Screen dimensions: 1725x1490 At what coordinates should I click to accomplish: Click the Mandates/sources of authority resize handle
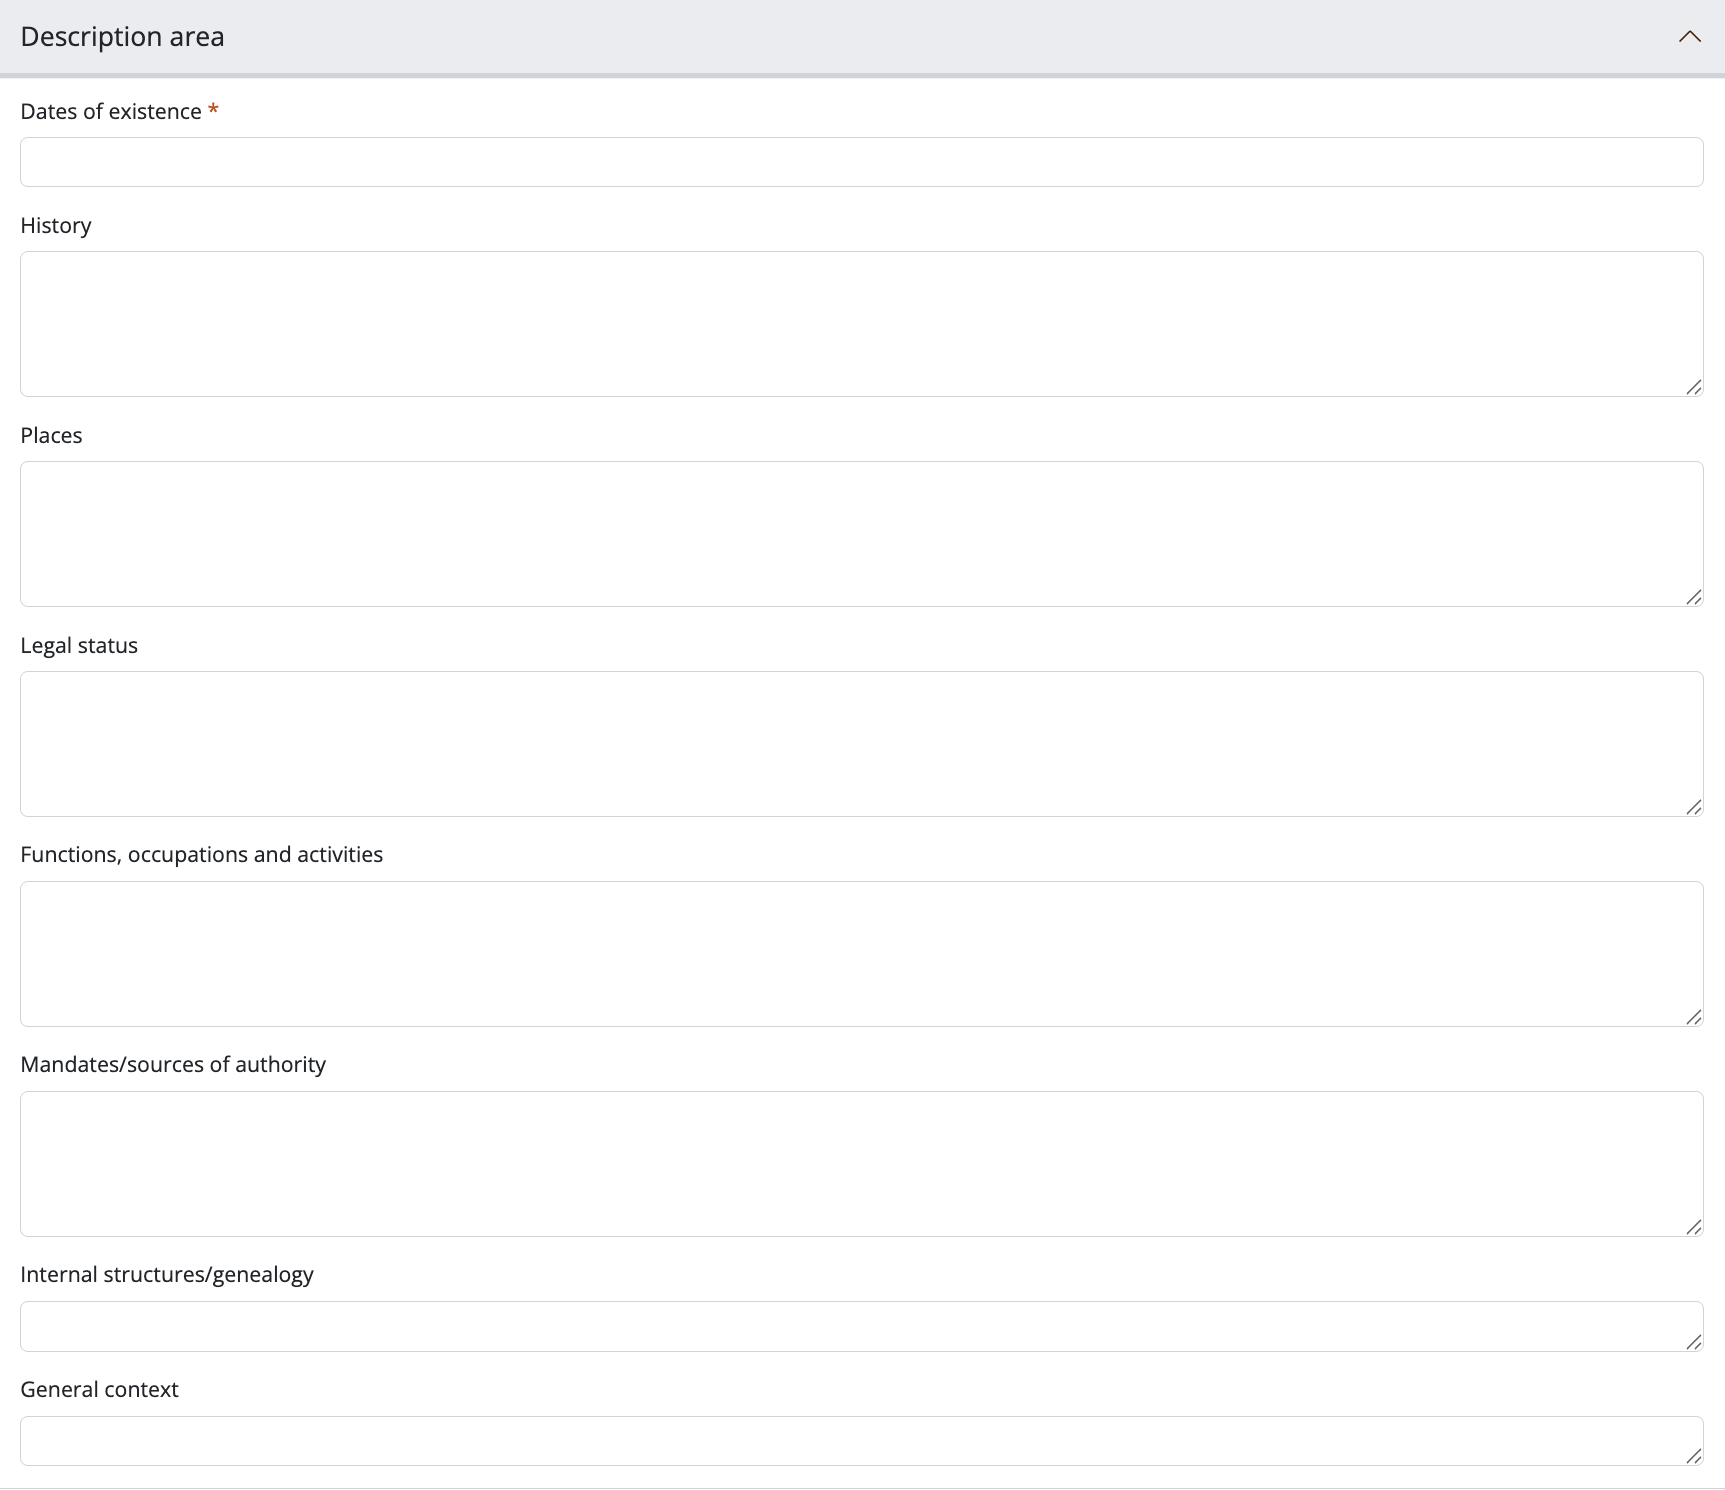tap(1693, 1227)
